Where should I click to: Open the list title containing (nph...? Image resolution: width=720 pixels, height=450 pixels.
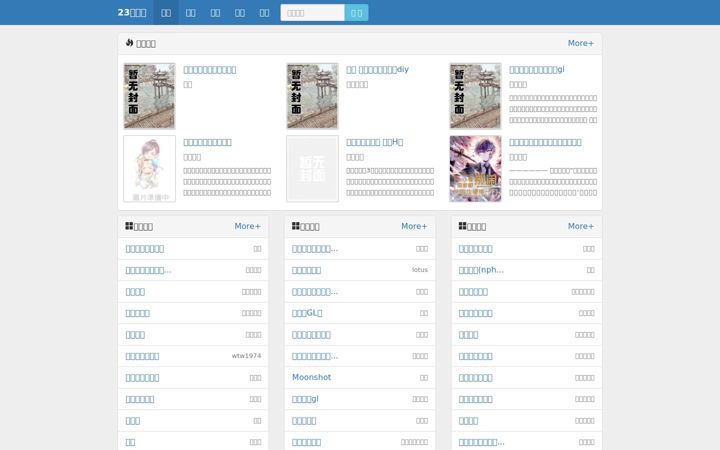(x=481, y=270)
